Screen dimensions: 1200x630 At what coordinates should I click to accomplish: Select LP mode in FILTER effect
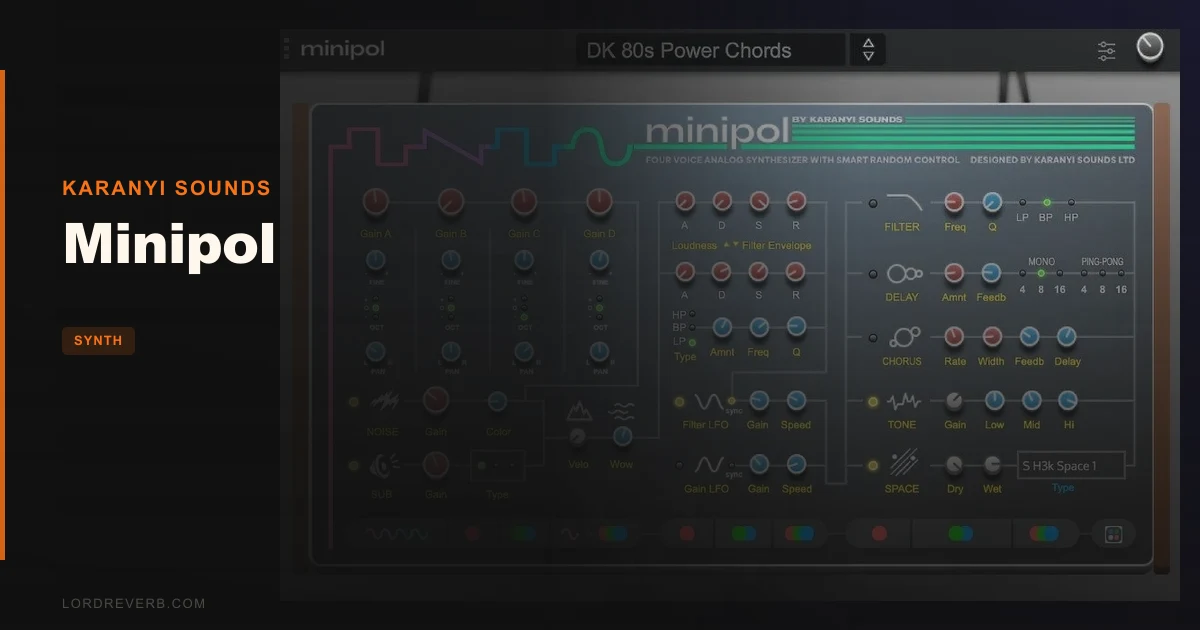[1022, 203]
